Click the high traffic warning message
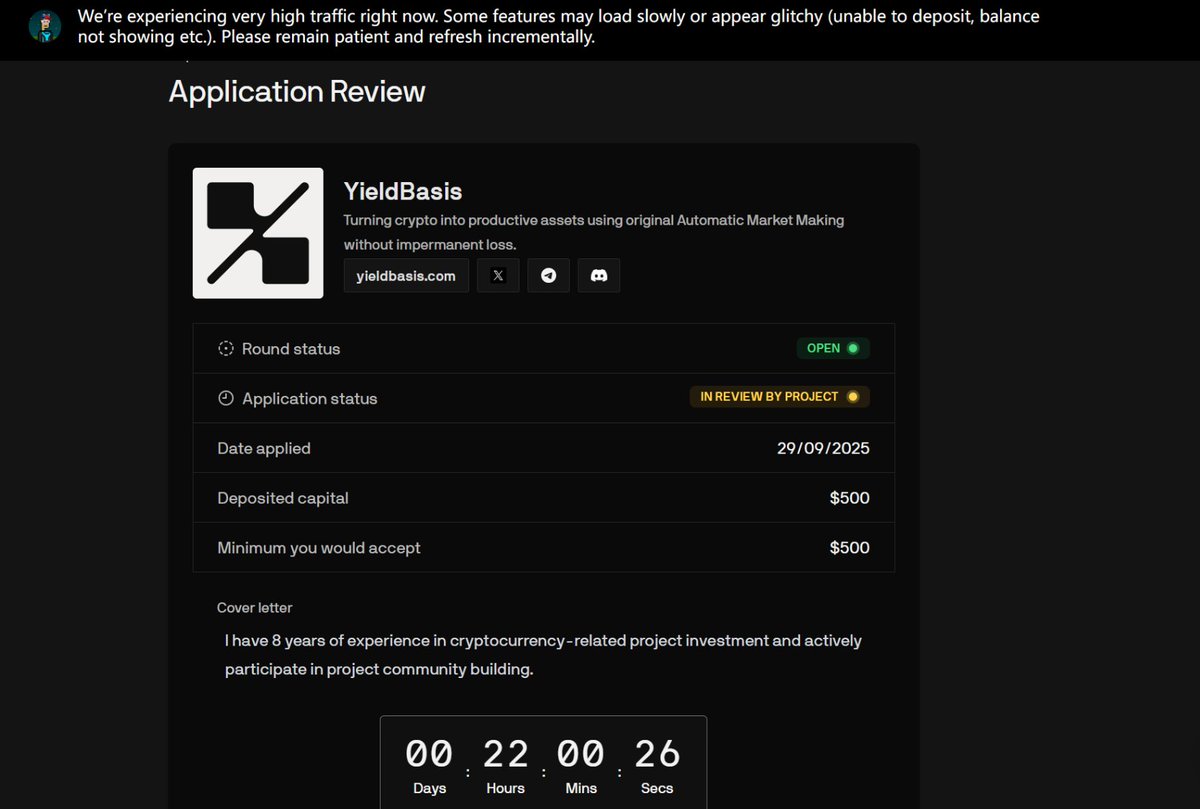 point(559,27)
